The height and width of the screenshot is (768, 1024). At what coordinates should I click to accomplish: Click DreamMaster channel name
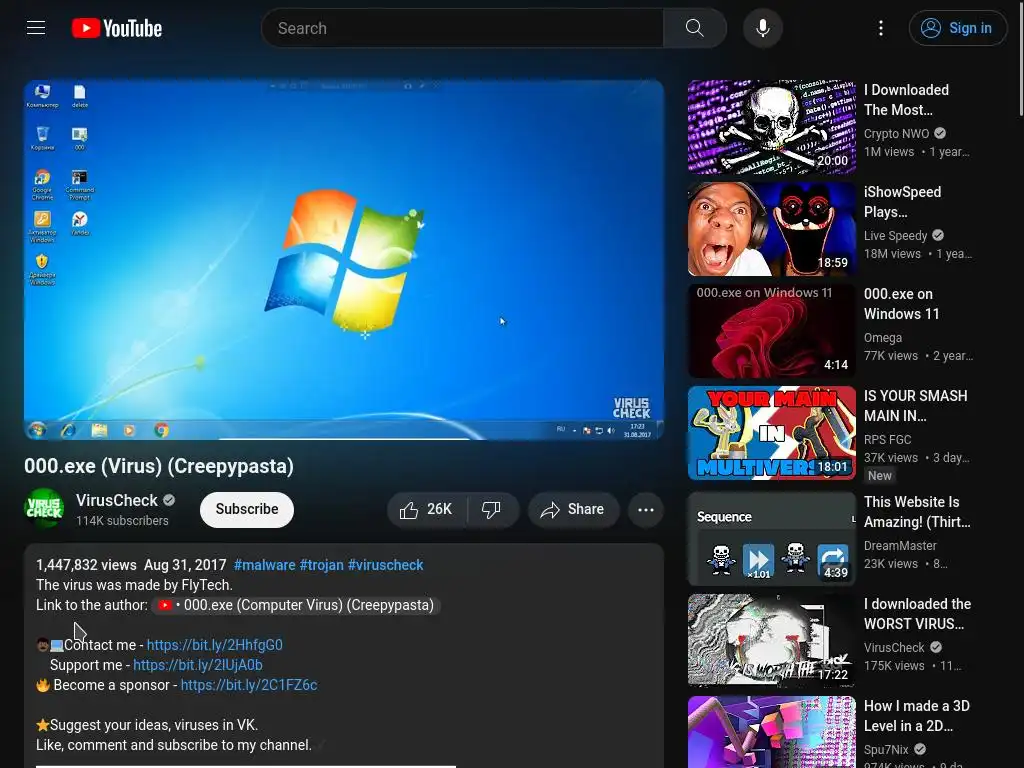(x=900, y=545)
